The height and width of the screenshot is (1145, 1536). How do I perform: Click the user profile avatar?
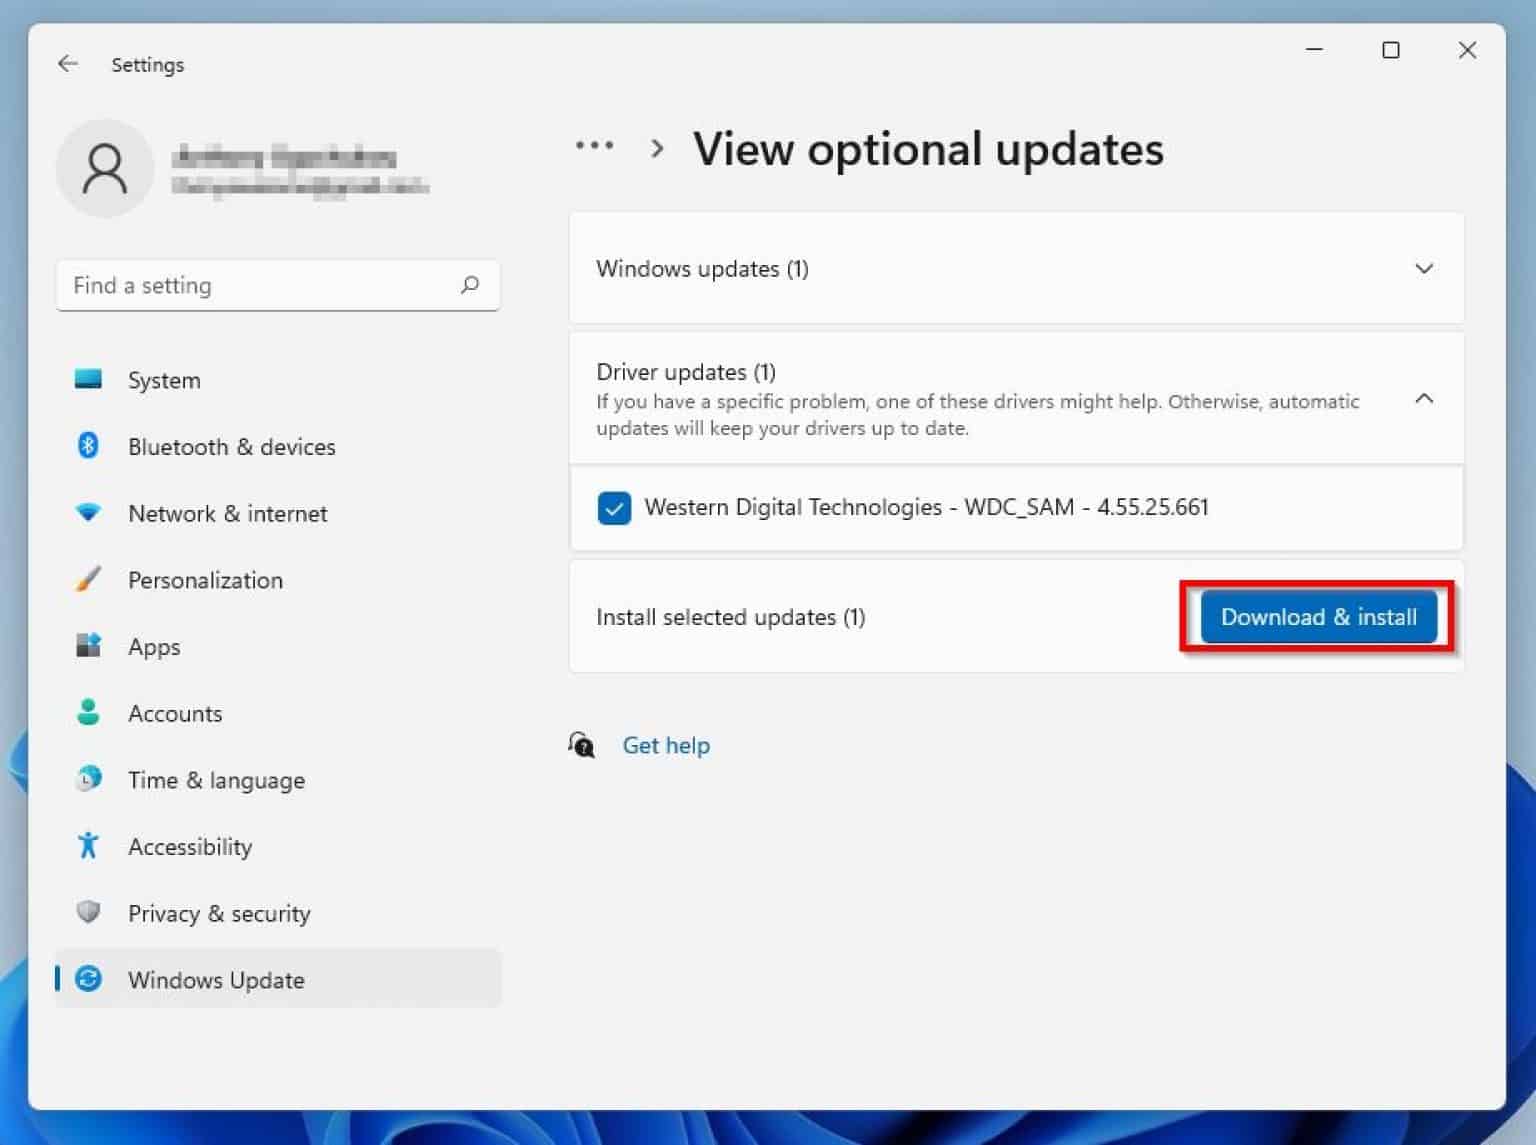click(x=105, y=168)
